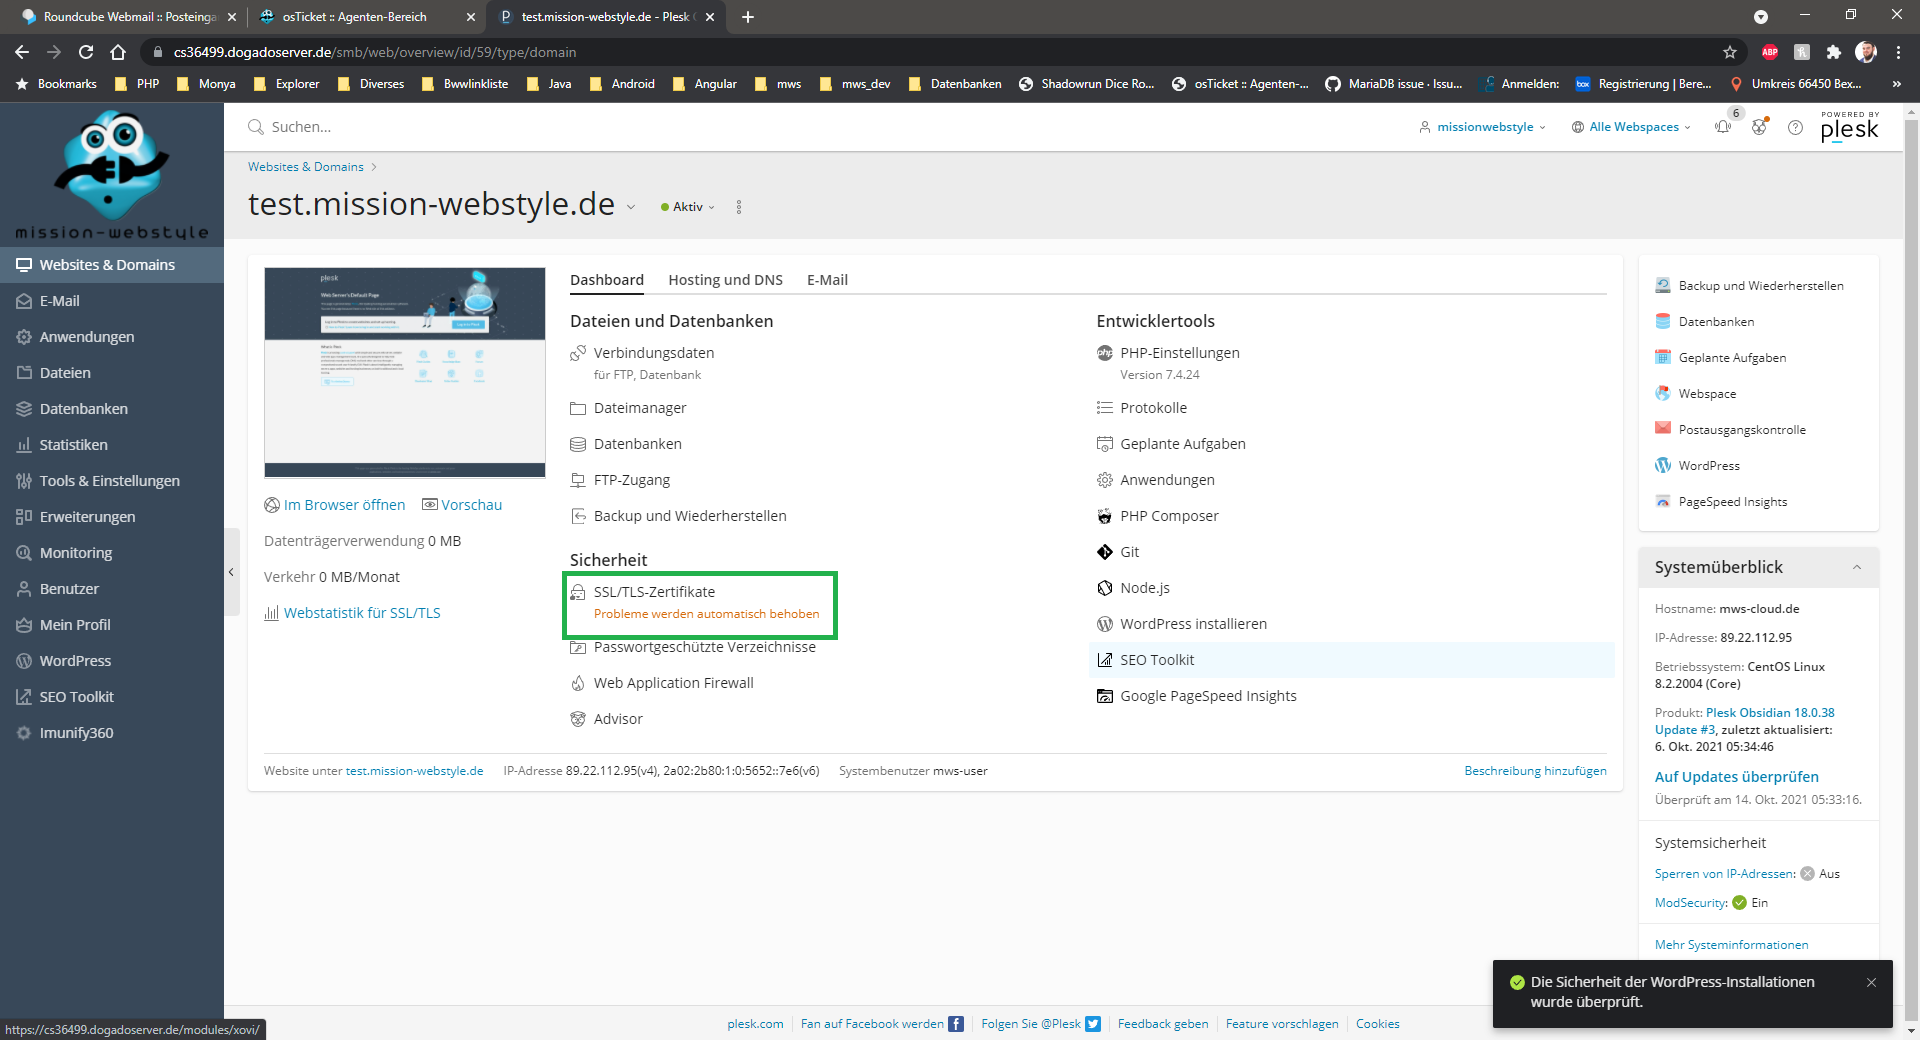Open the Node.js icon entry
The height and width of the screenshot is (1040, 1920).
[x=1104, y=588]
